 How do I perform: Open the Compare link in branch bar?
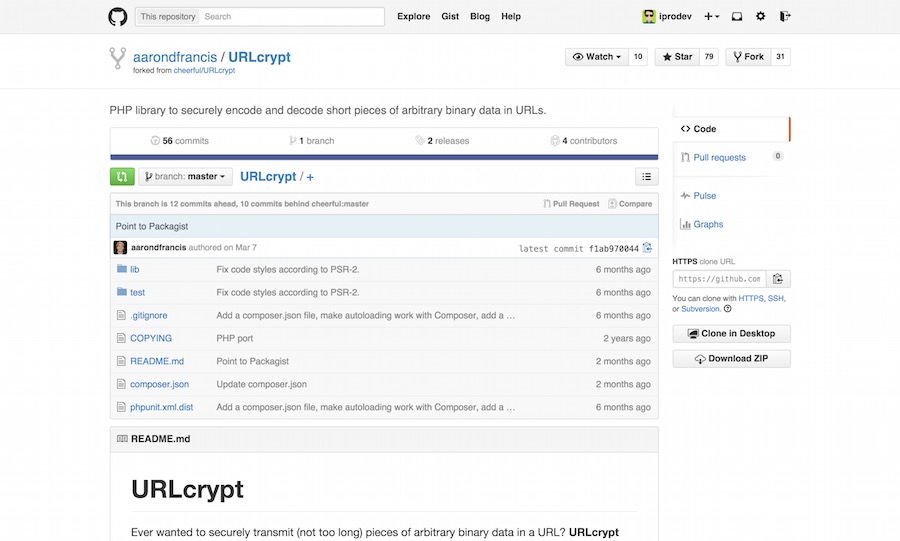tap(630, 204)
